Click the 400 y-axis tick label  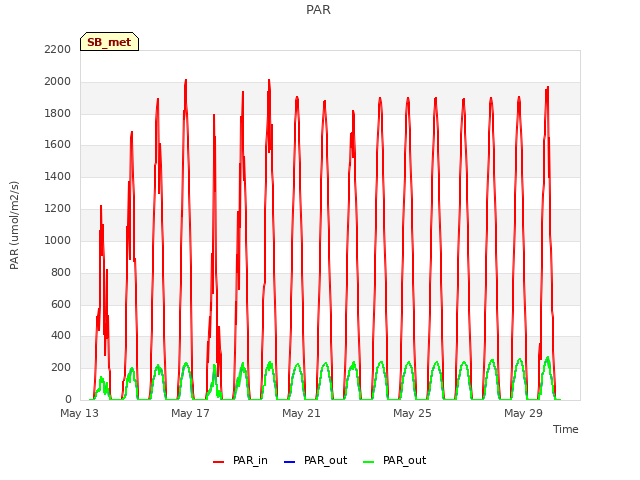61,336
